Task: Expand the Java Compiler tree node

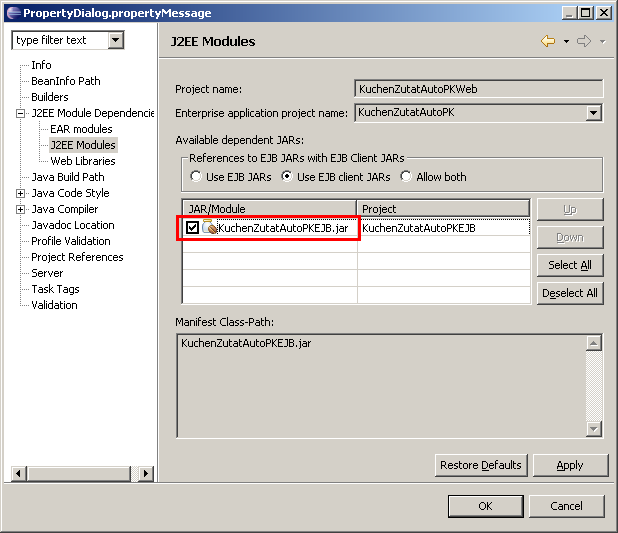Action: pyautogui.click(x=20, y=209)
